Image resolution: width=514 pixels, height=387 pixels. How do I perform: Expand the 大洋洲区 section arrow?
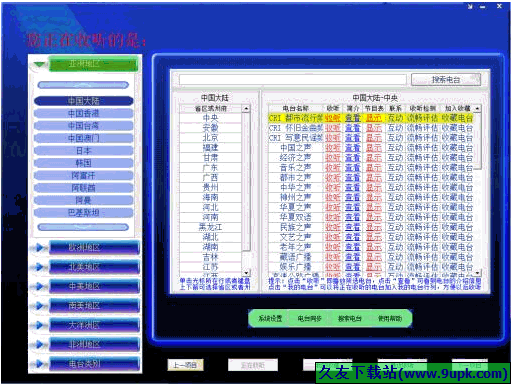(39, 325)
